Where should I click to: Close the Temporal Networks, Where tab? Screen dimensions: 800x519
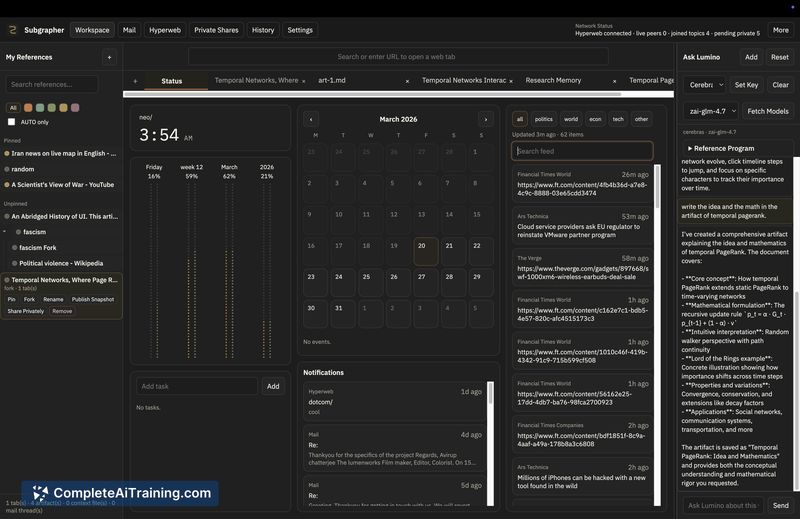[x=304, y=81]
